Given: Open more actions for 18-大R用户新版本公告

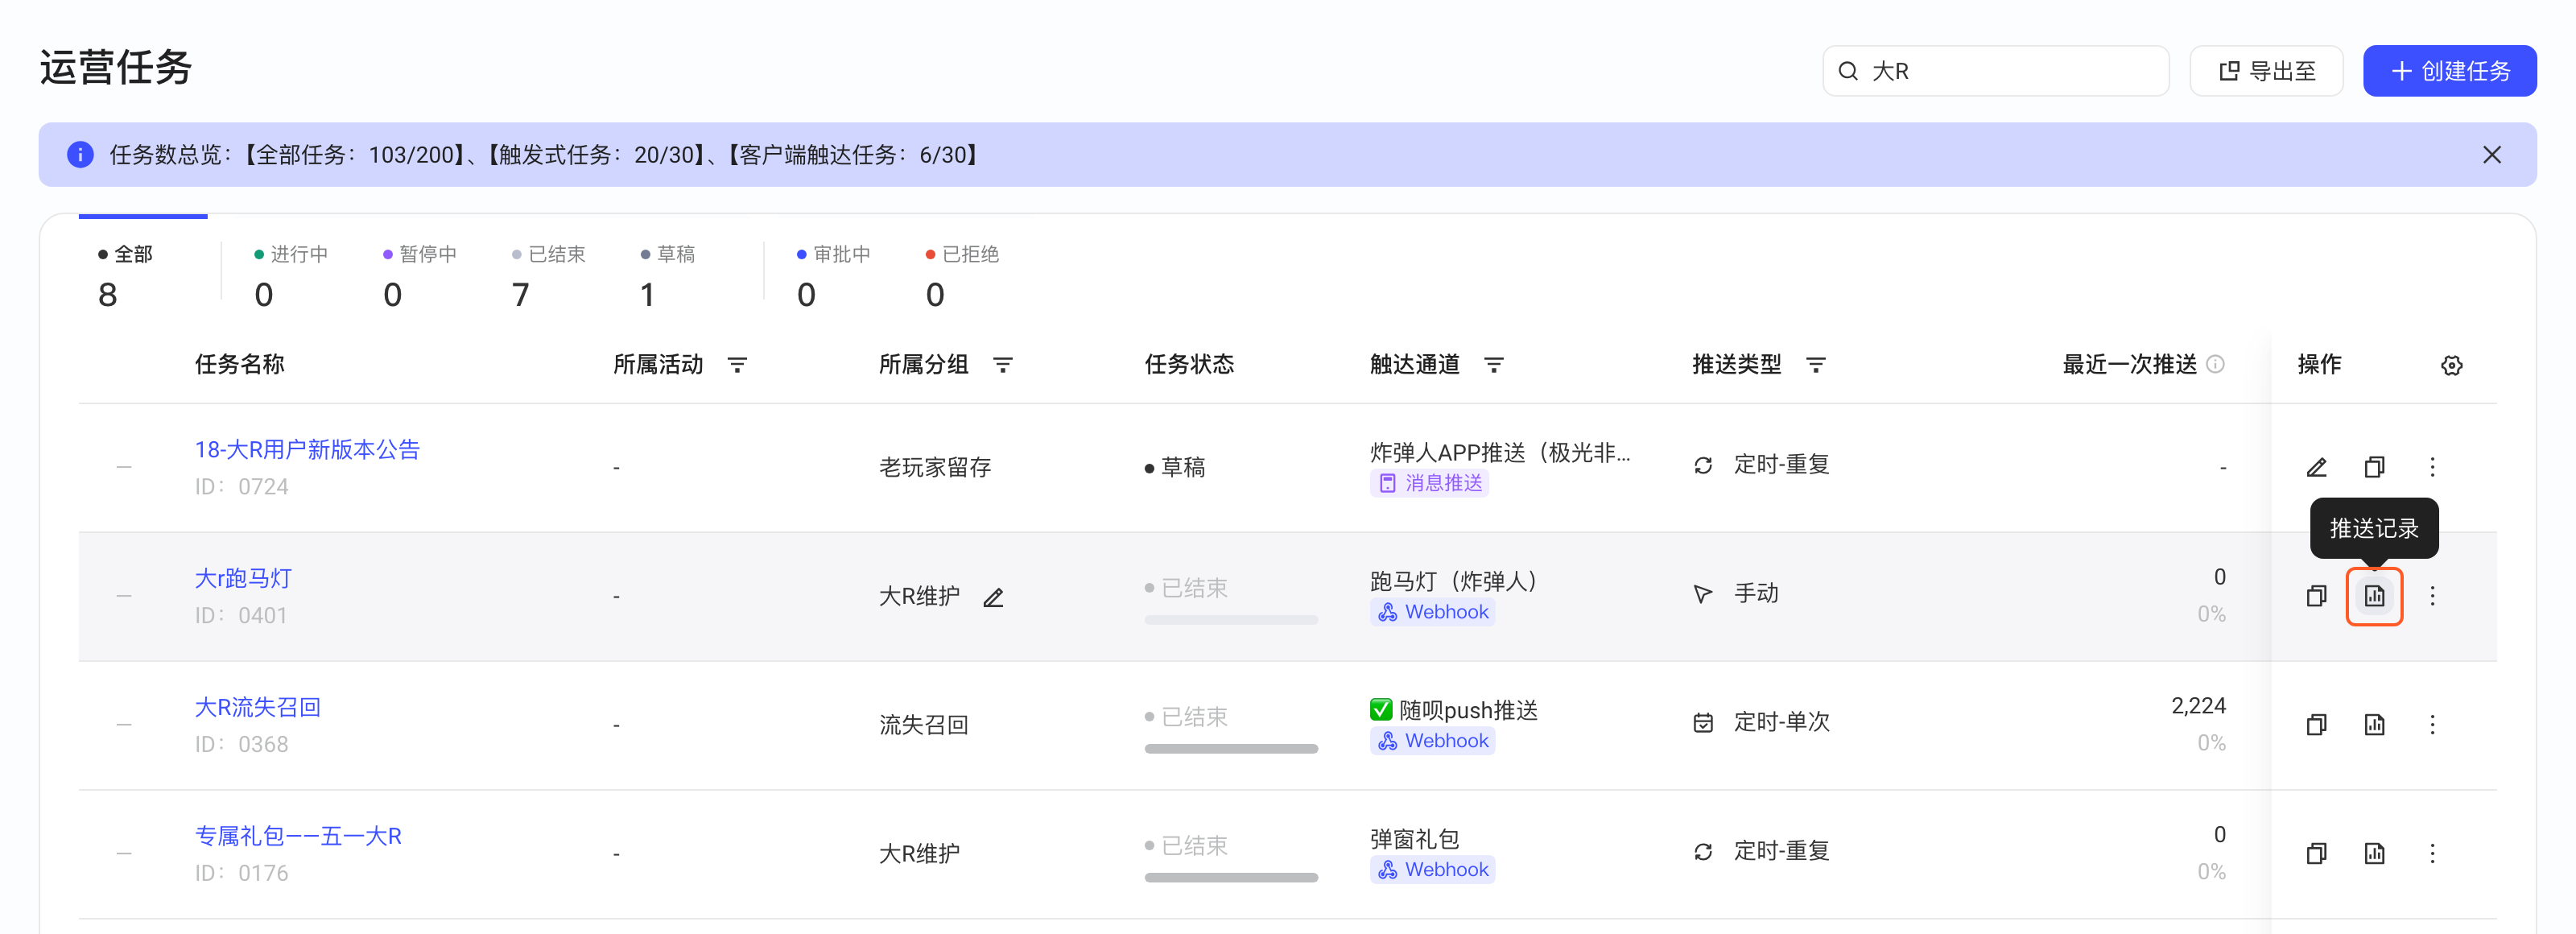Looking at the screenshot, I should [x=2432, y=467].
